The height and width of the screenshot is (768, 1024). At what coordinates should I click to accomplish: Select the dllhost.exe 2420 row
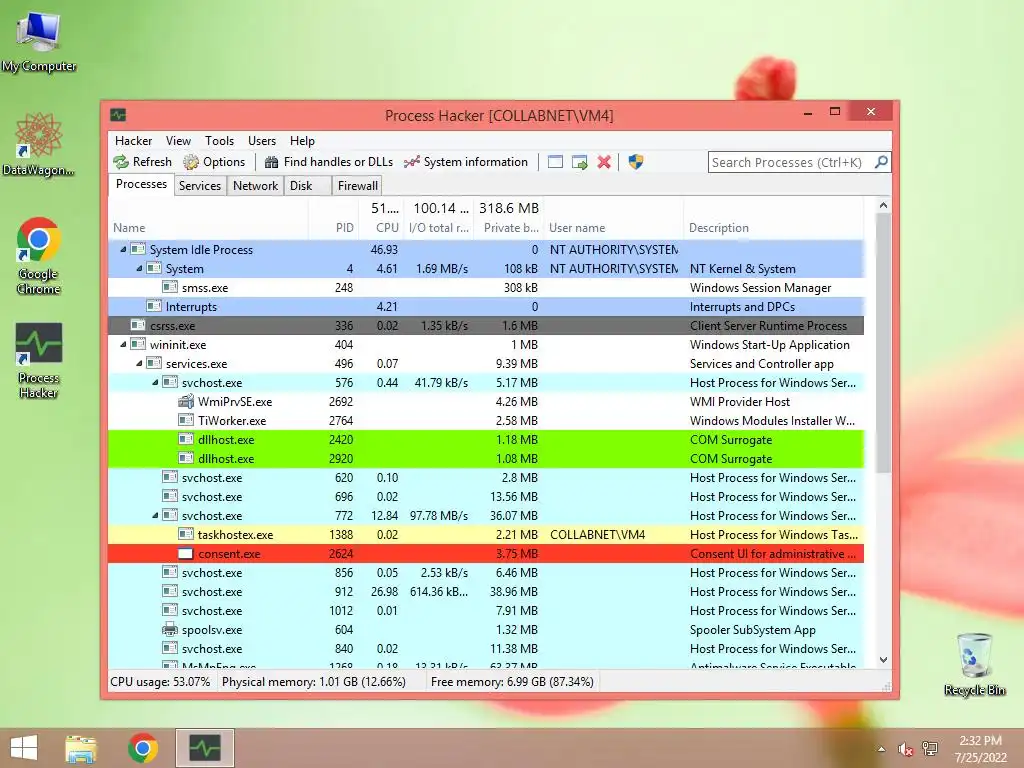click(x=486, y=440)
